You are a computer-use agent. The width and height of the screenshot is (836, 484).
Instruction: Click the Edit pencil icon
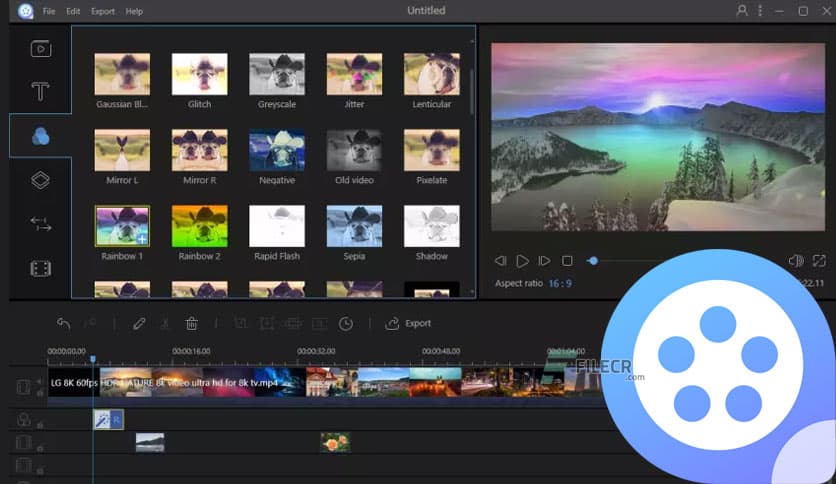139,323
